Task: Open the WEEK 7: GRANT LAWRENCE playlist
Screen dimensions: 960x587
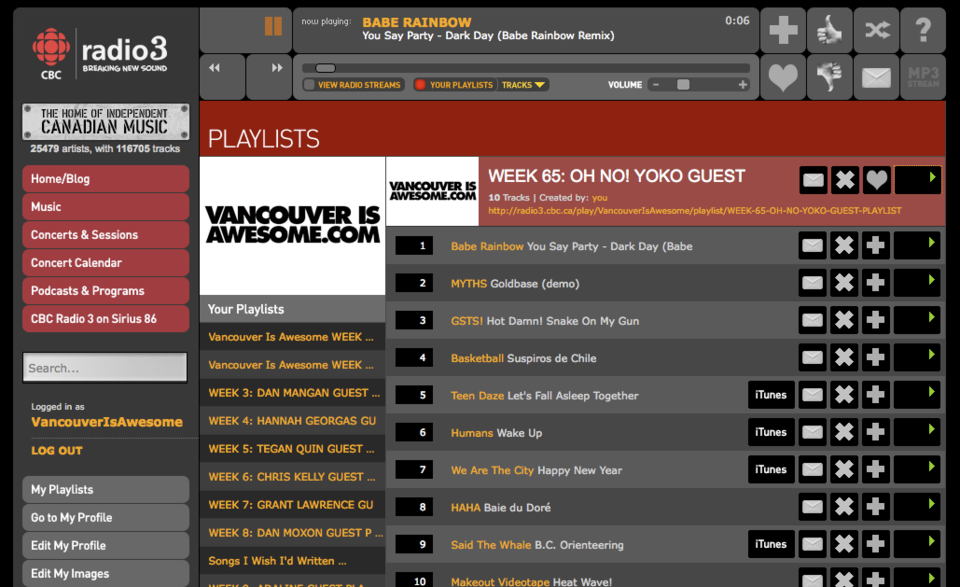Action: point(293,505)
